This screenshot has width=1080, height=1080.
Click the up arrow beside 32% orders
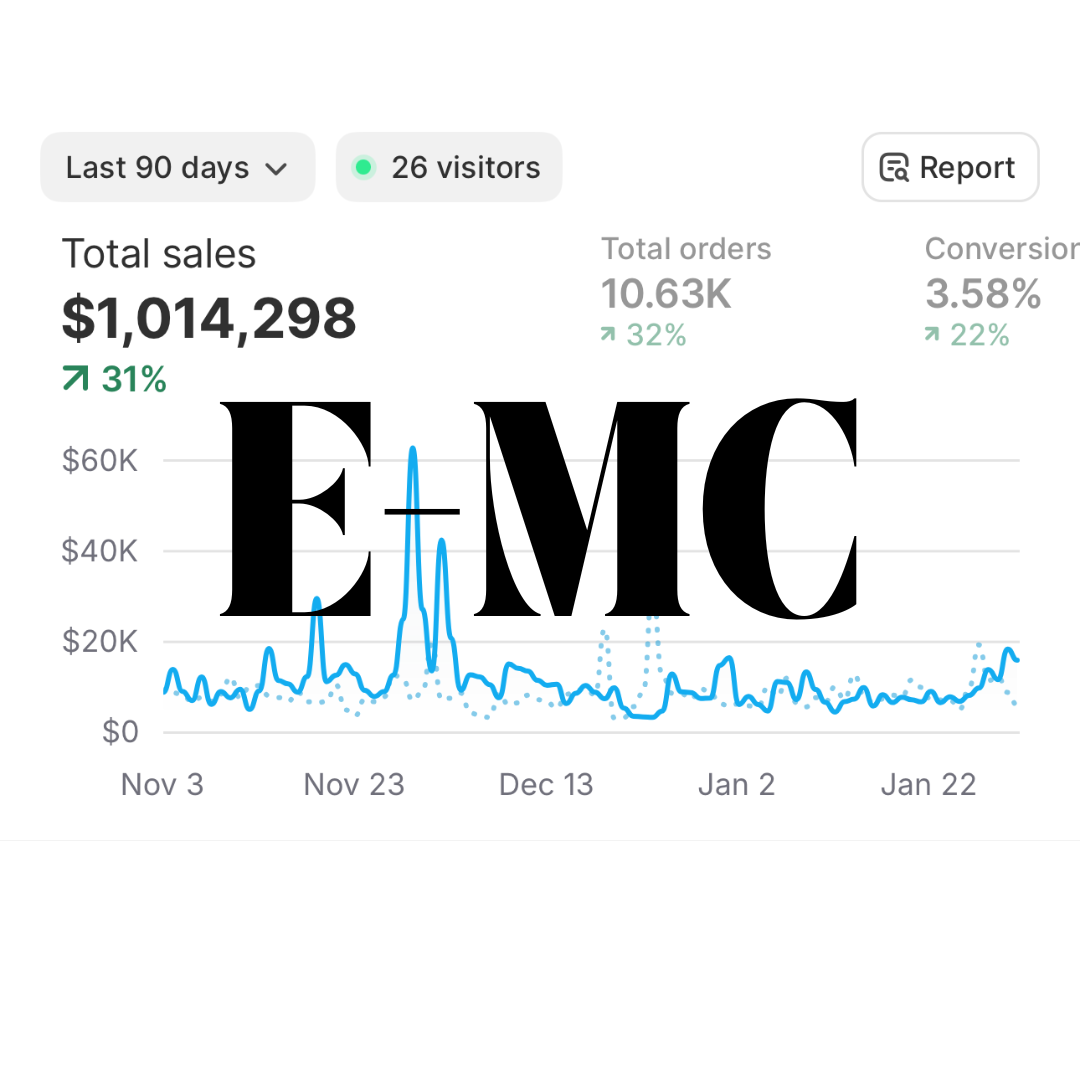pos(607,335)
